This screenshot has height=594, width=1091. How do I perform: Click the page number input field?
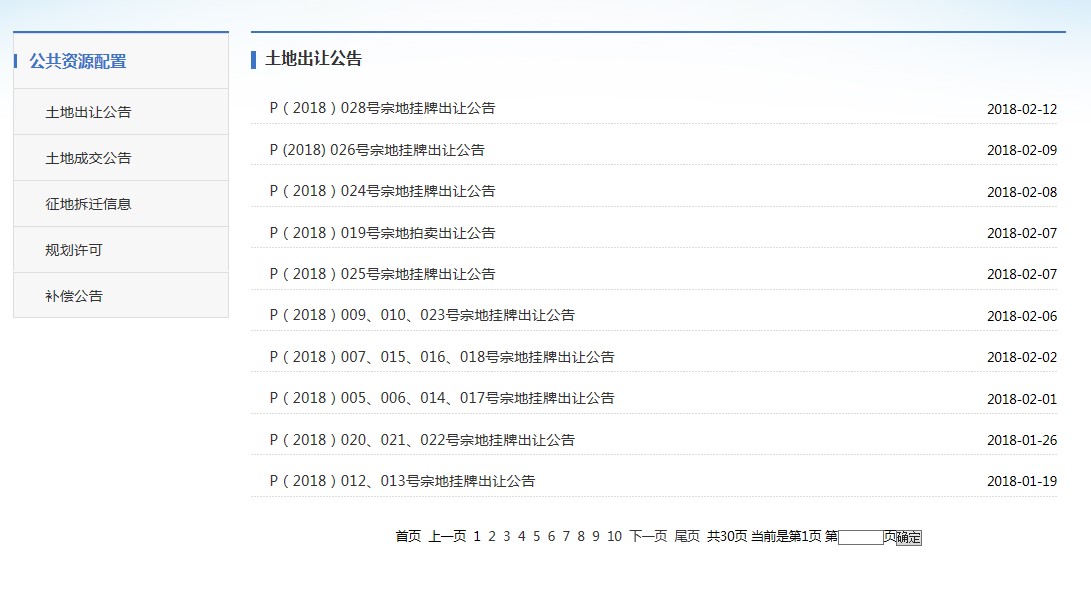[x=860, y=537]
